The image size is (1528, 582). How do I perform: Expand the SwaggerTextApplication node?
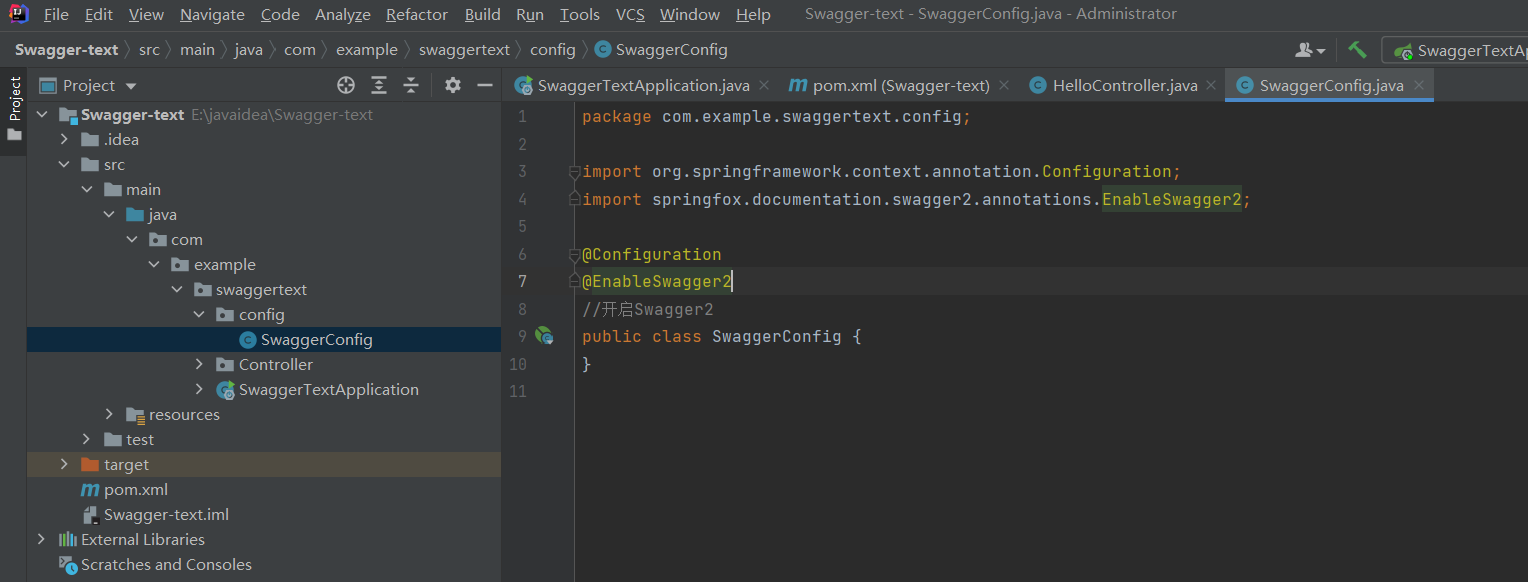(199, 389)
